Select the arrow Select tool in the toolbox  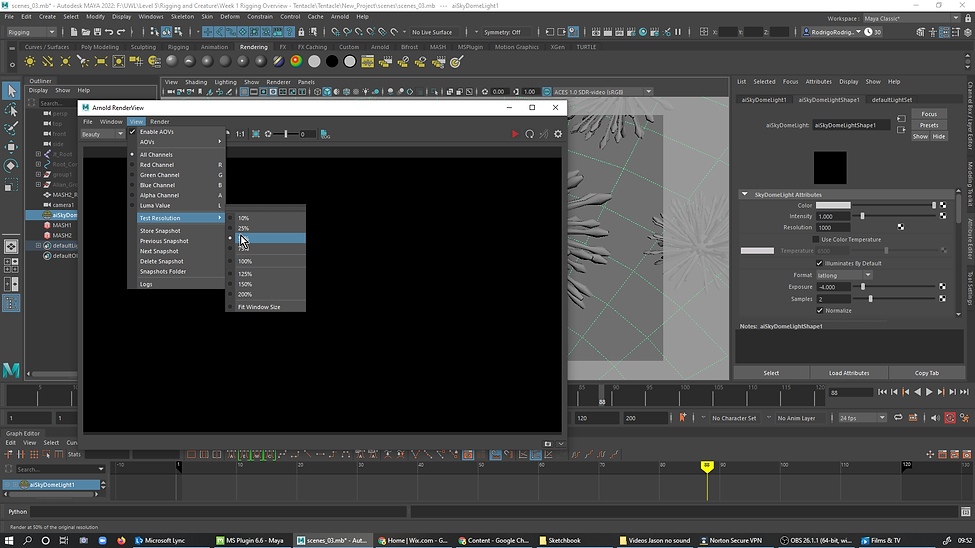tap(11, 91)
